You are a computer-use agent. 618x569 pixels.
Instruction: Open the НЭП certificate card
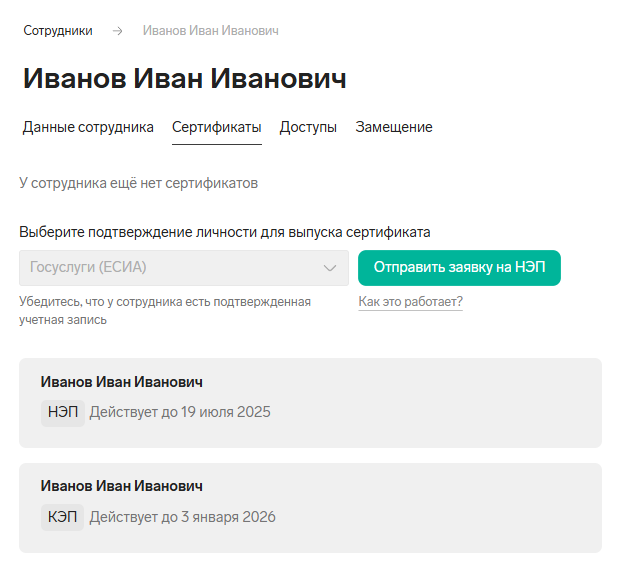tap(310, 403)
